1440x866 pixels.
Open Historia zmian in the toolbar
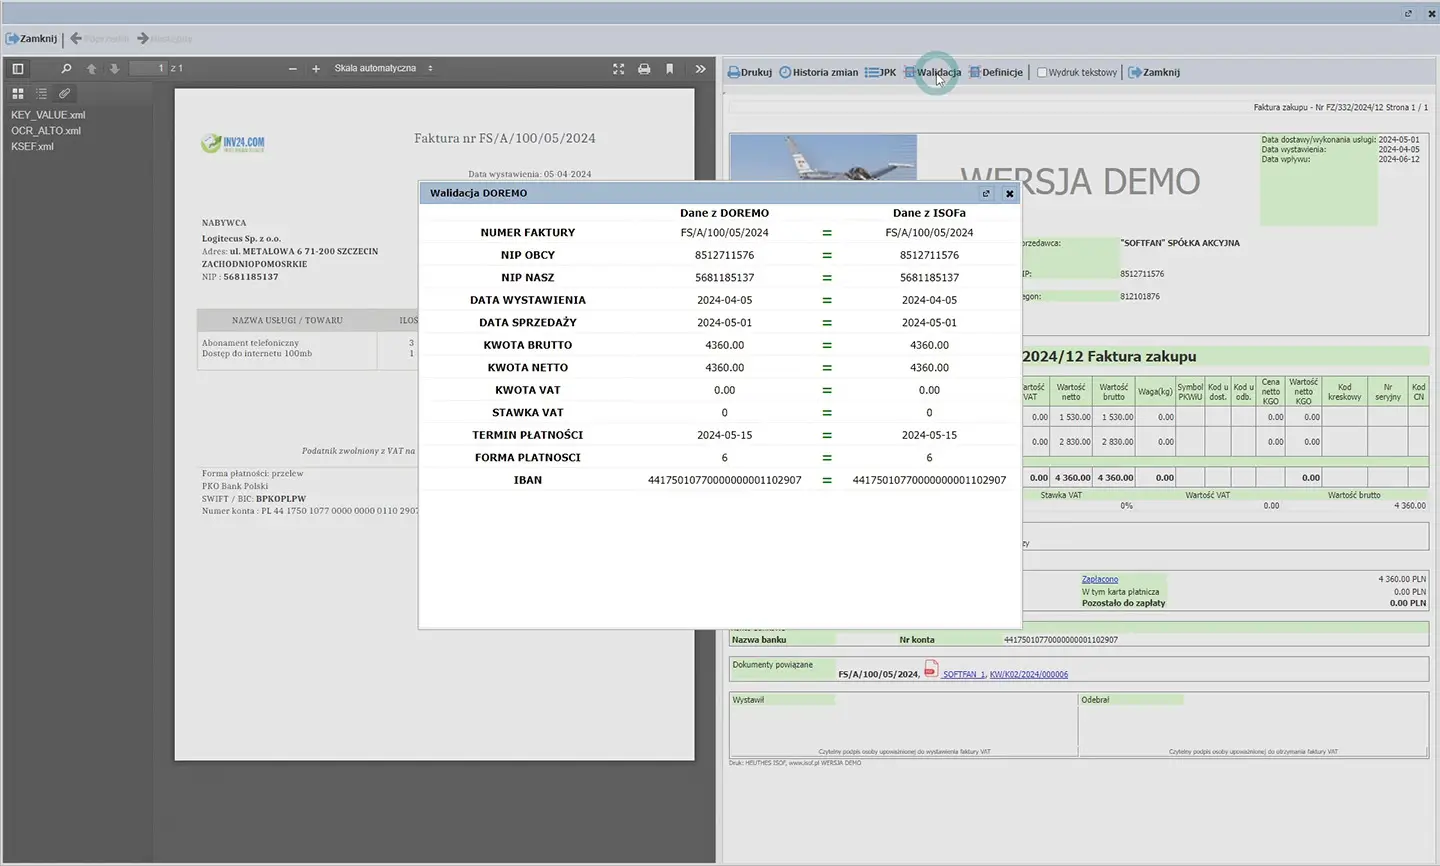coord(818,73)
